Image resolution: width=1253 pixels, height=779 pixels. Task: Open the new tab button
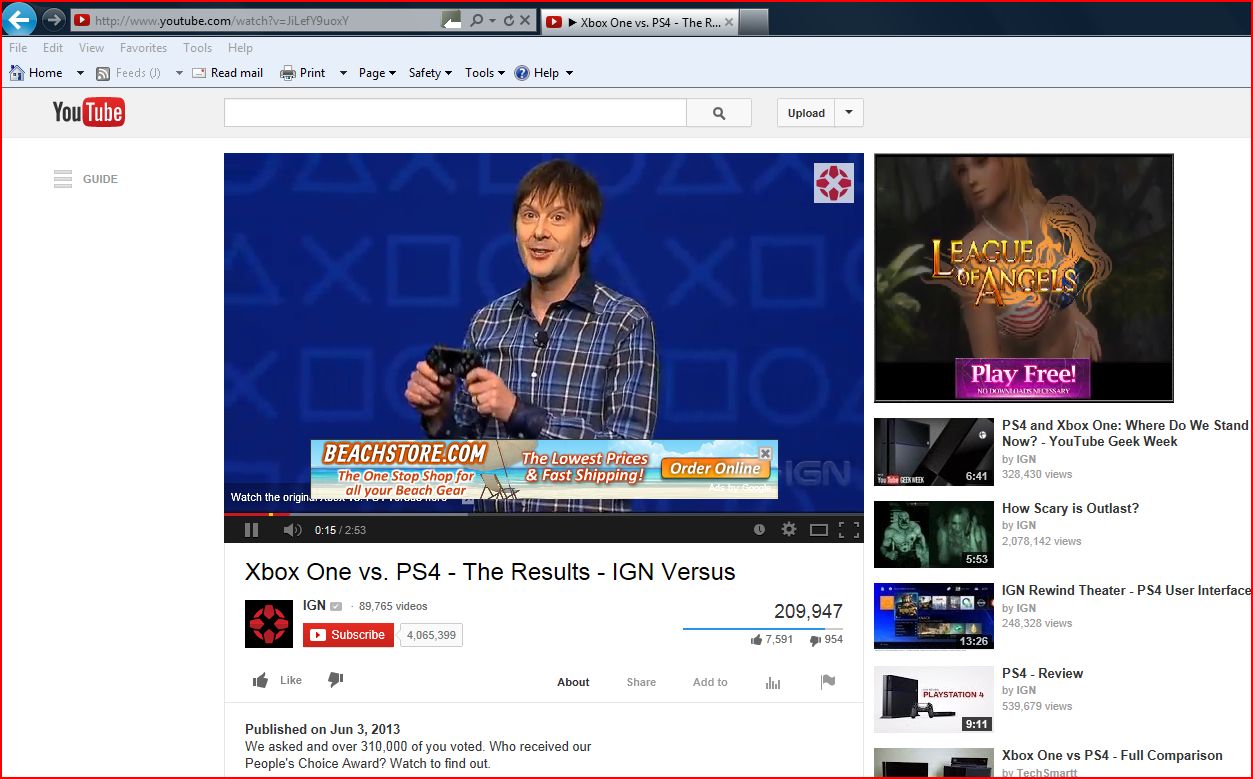click(755, 21)
